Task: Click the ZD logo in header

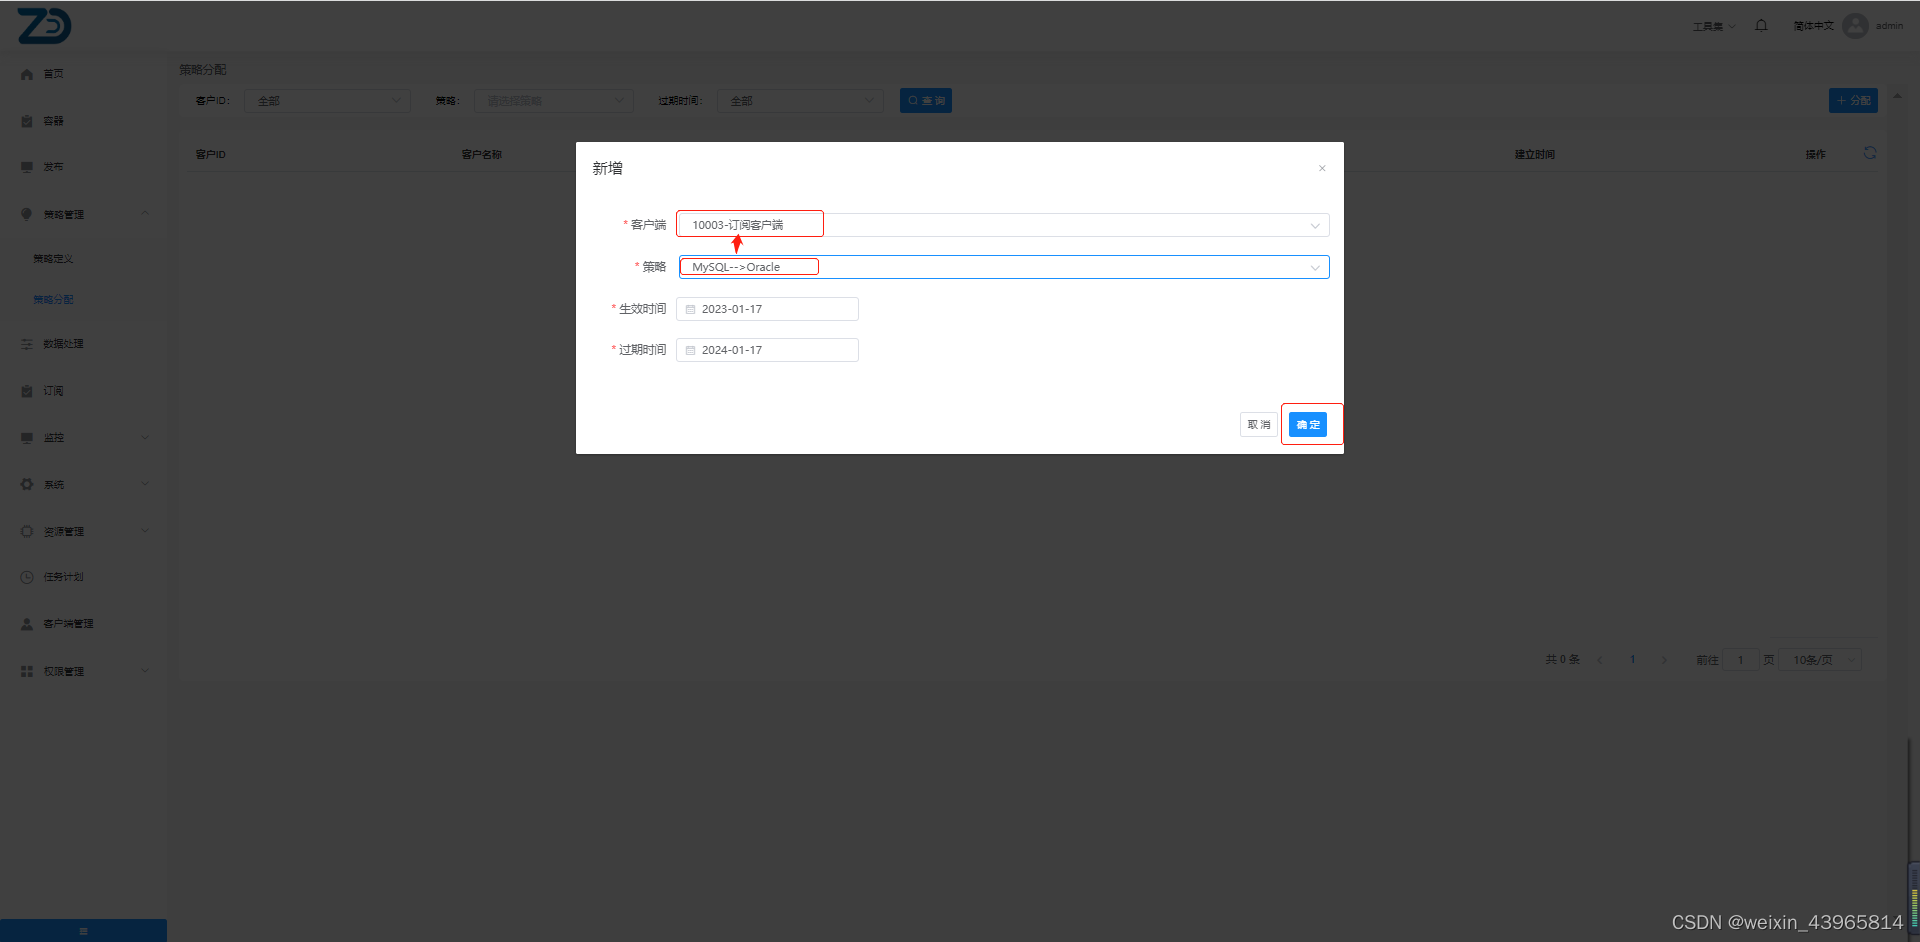Action: tap(44, 25)
